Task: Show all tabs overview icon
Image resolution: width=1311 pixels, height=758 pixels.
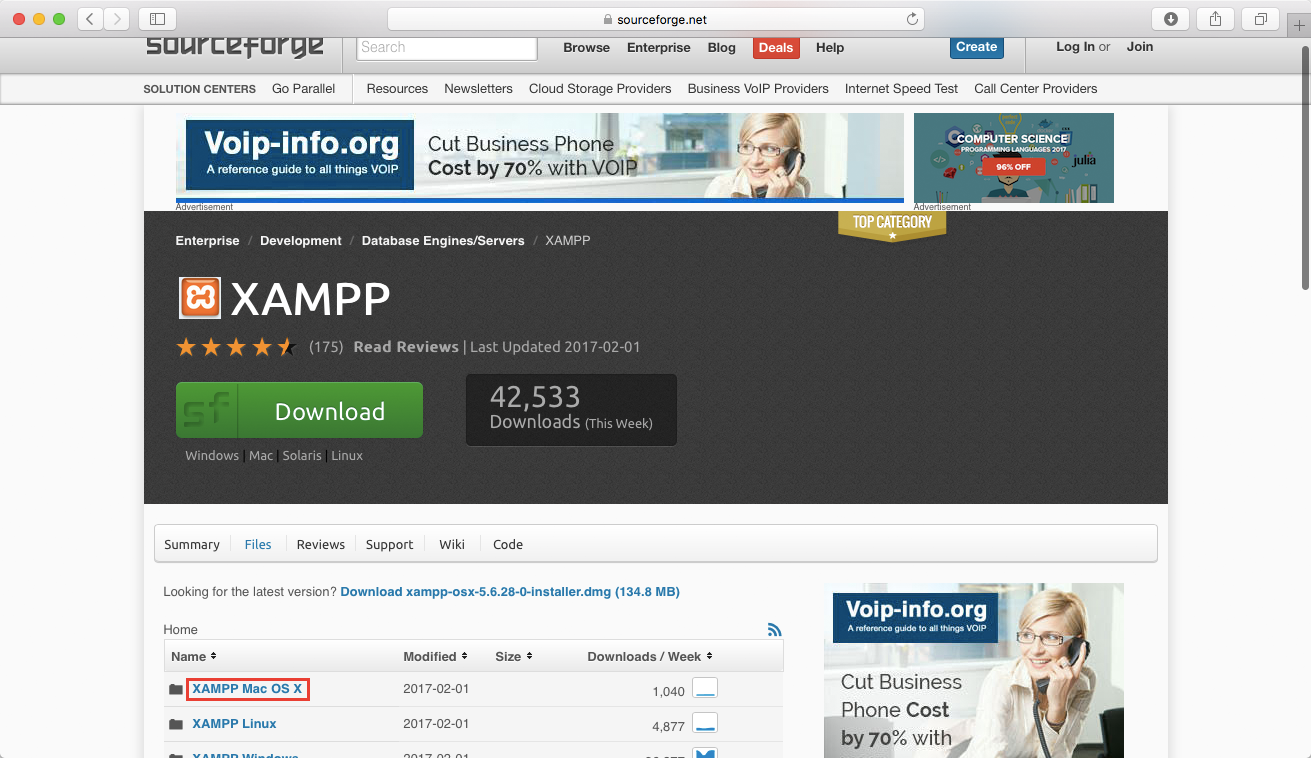Action: (x=1260, y=19)
